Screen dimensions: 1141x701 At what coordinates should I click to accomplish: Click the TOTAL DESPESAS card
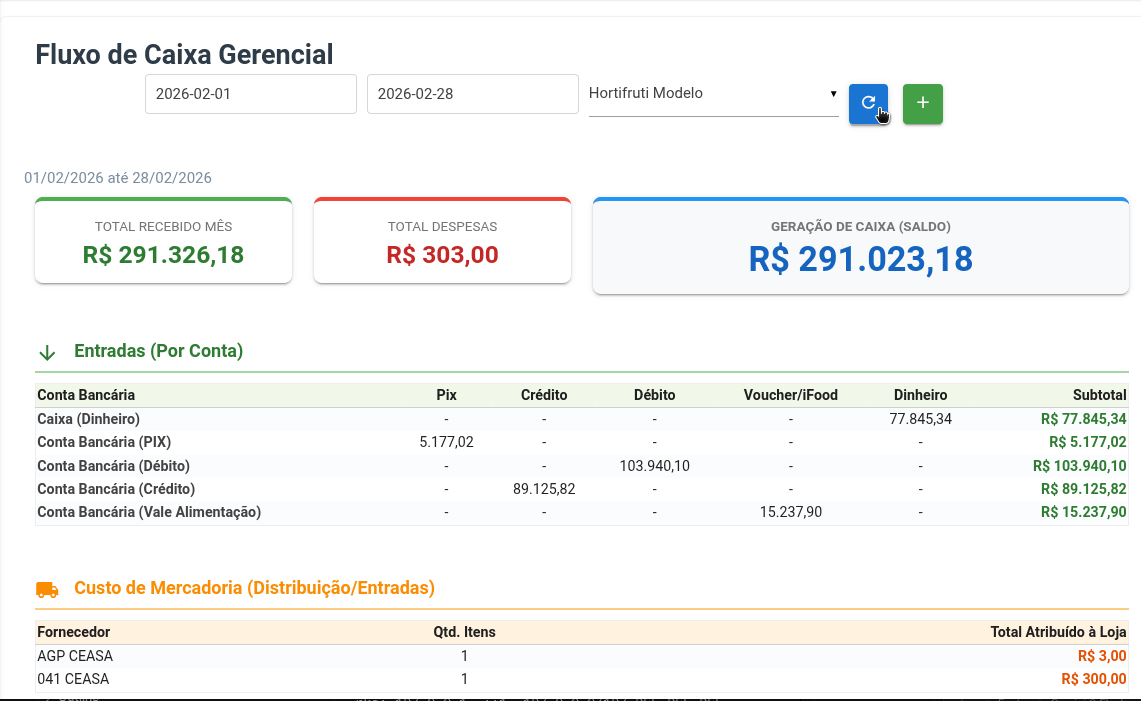pyautogui.click(x=442, y=240)
